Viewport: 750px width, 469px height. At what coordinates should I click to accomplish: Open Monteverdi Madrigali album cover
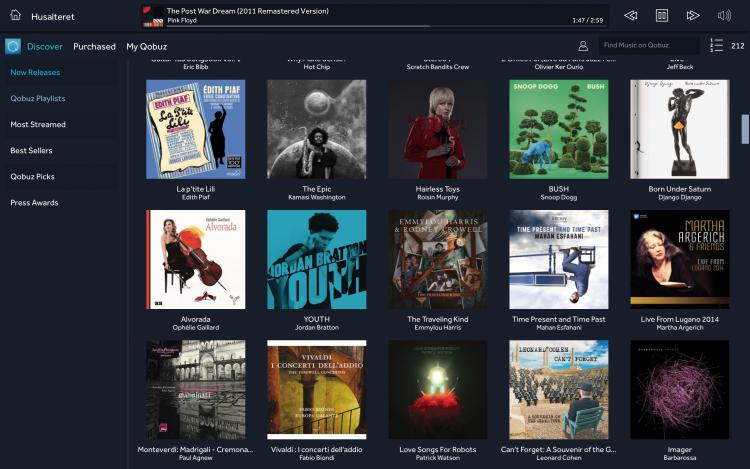196,390
